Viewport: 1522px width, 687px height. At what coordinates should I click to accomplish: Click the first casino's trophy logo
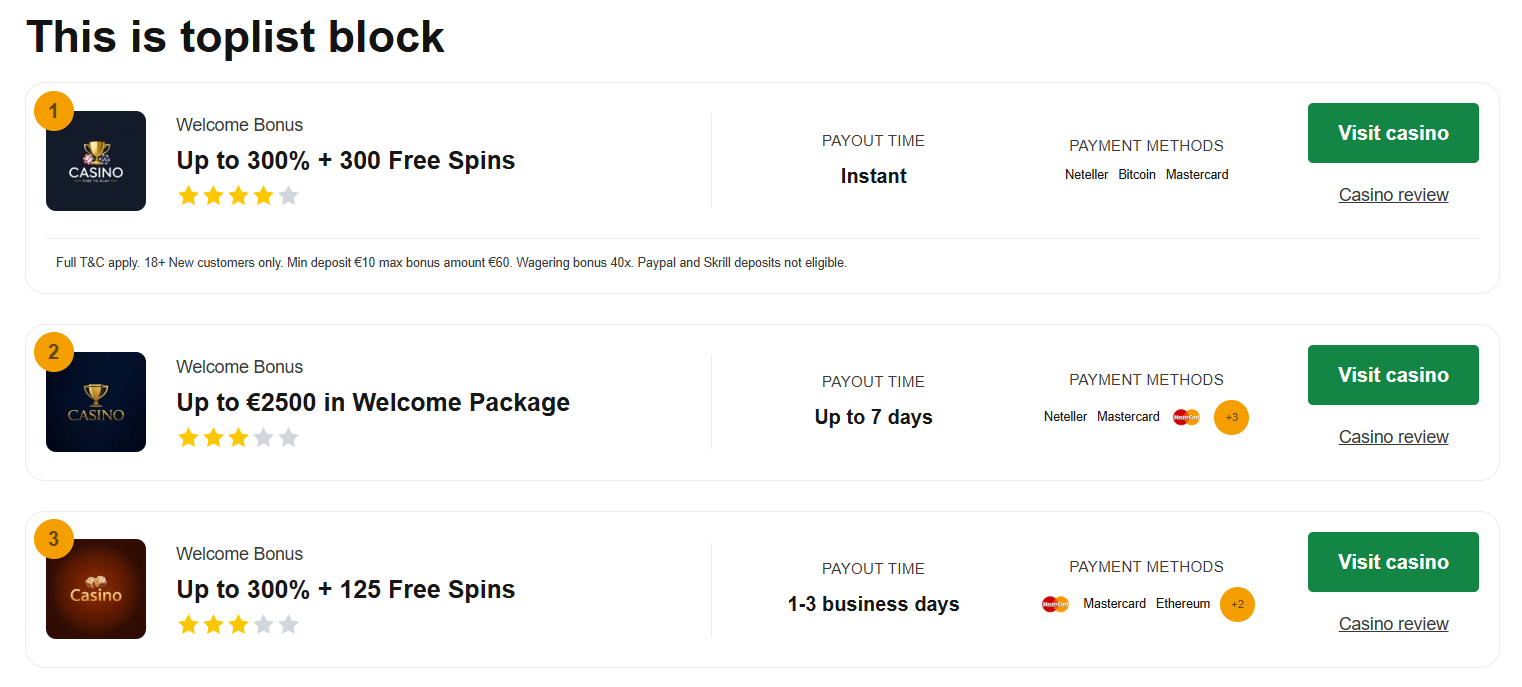96,161
